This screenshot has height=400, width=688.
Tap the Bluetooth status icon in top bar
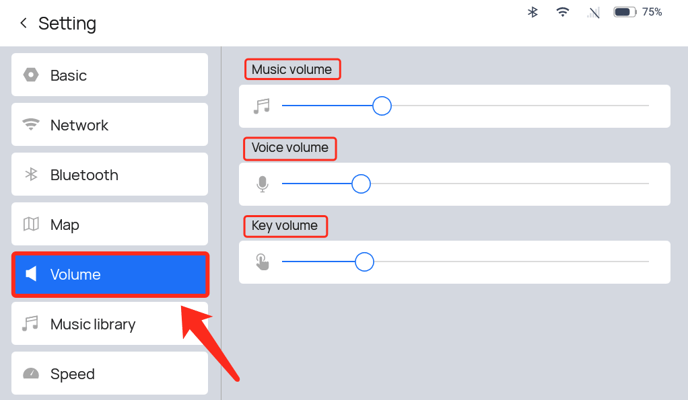point(532,12)
